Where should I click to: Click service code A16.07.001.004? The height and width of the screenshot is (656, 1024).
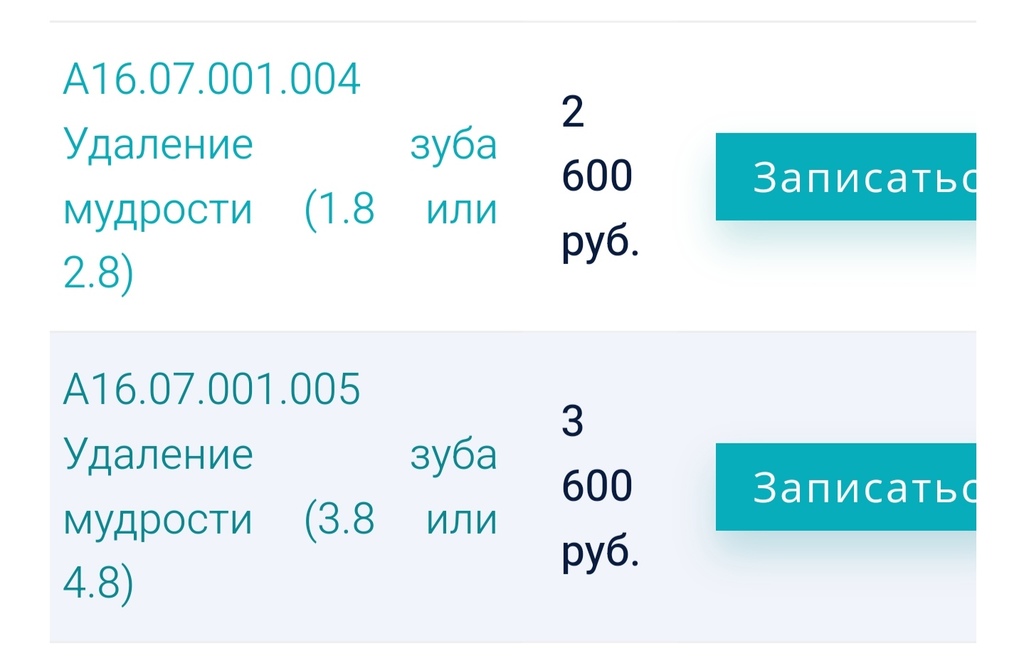[x=211, y=80]
